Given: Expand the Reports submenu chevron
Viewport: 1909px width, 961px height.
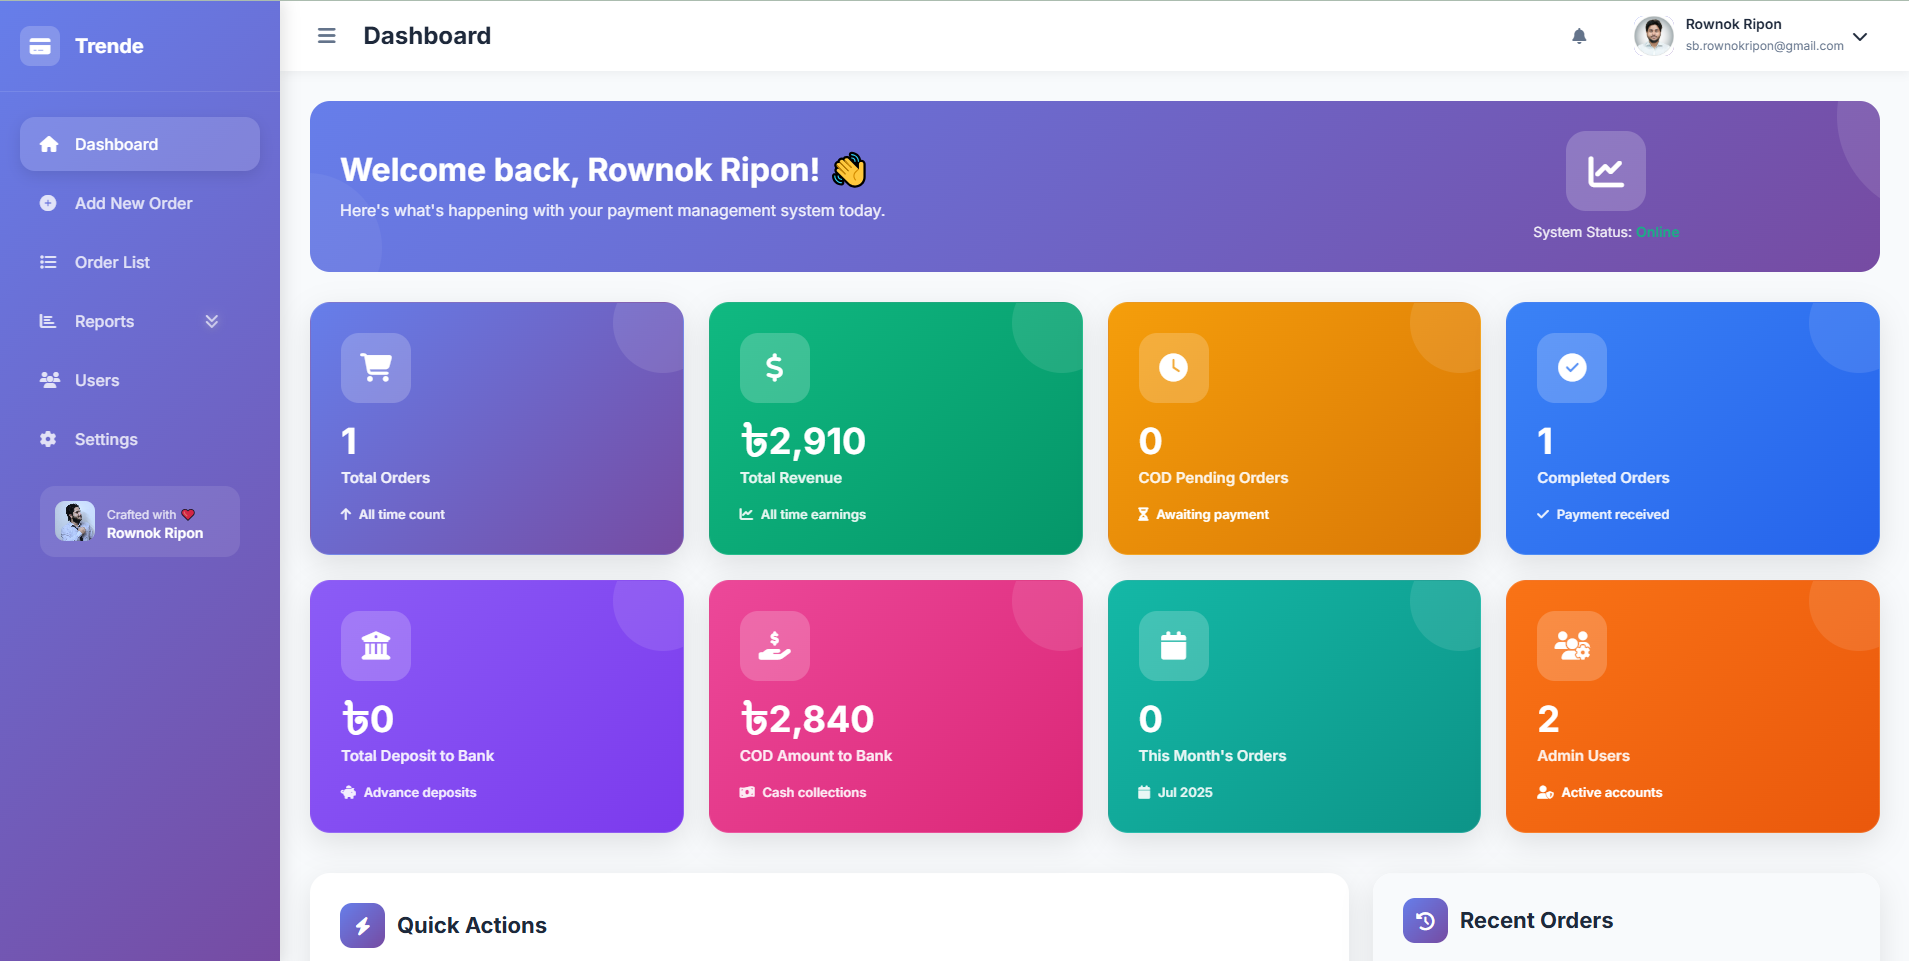Looking at the screenshot, I should [211, 321].
